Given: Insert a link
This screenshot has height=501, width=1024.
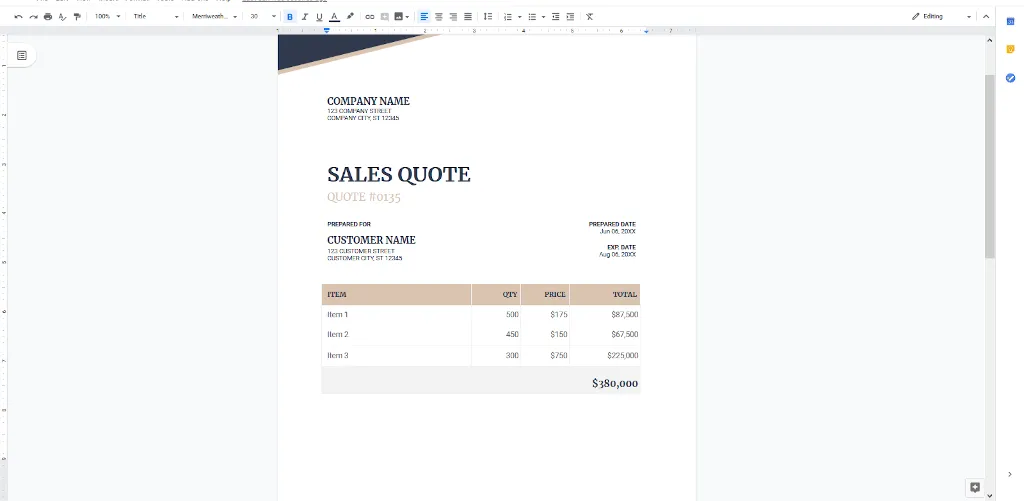Looking at the screenshot, I should point(370,16).
